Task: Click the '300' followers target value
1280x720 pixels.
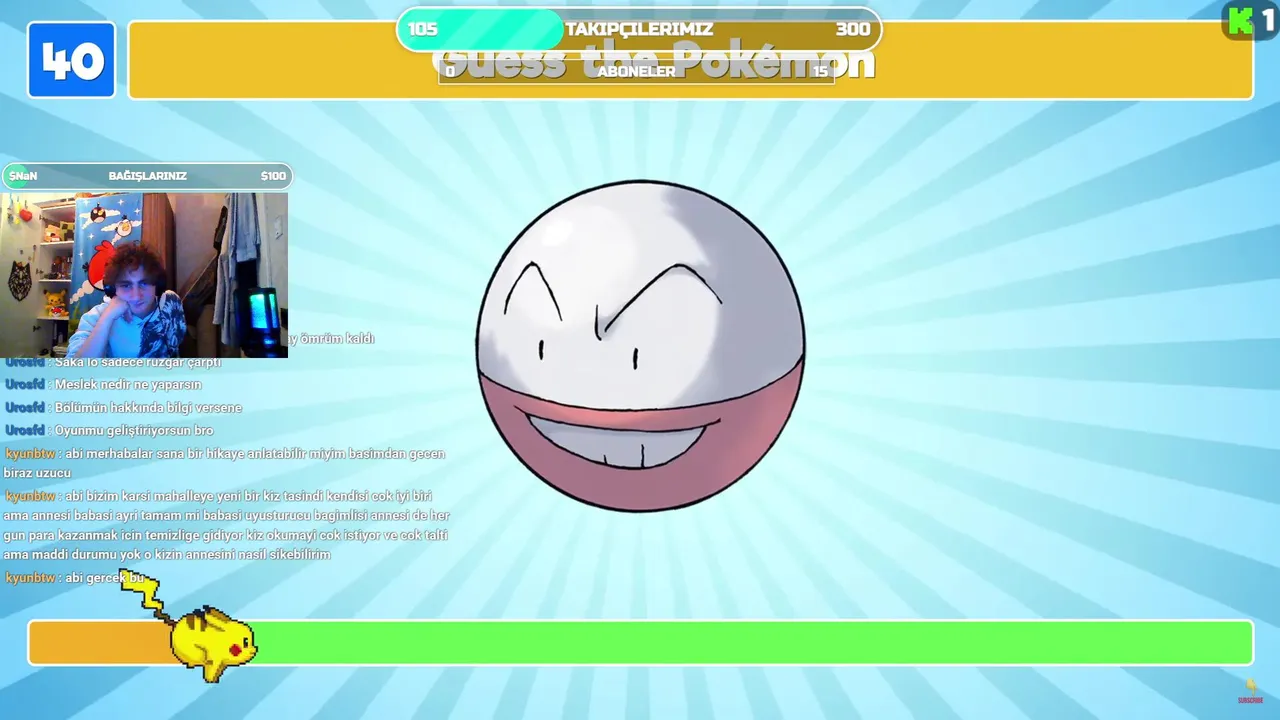Action: pyautogui.click(x=853, y=29)
